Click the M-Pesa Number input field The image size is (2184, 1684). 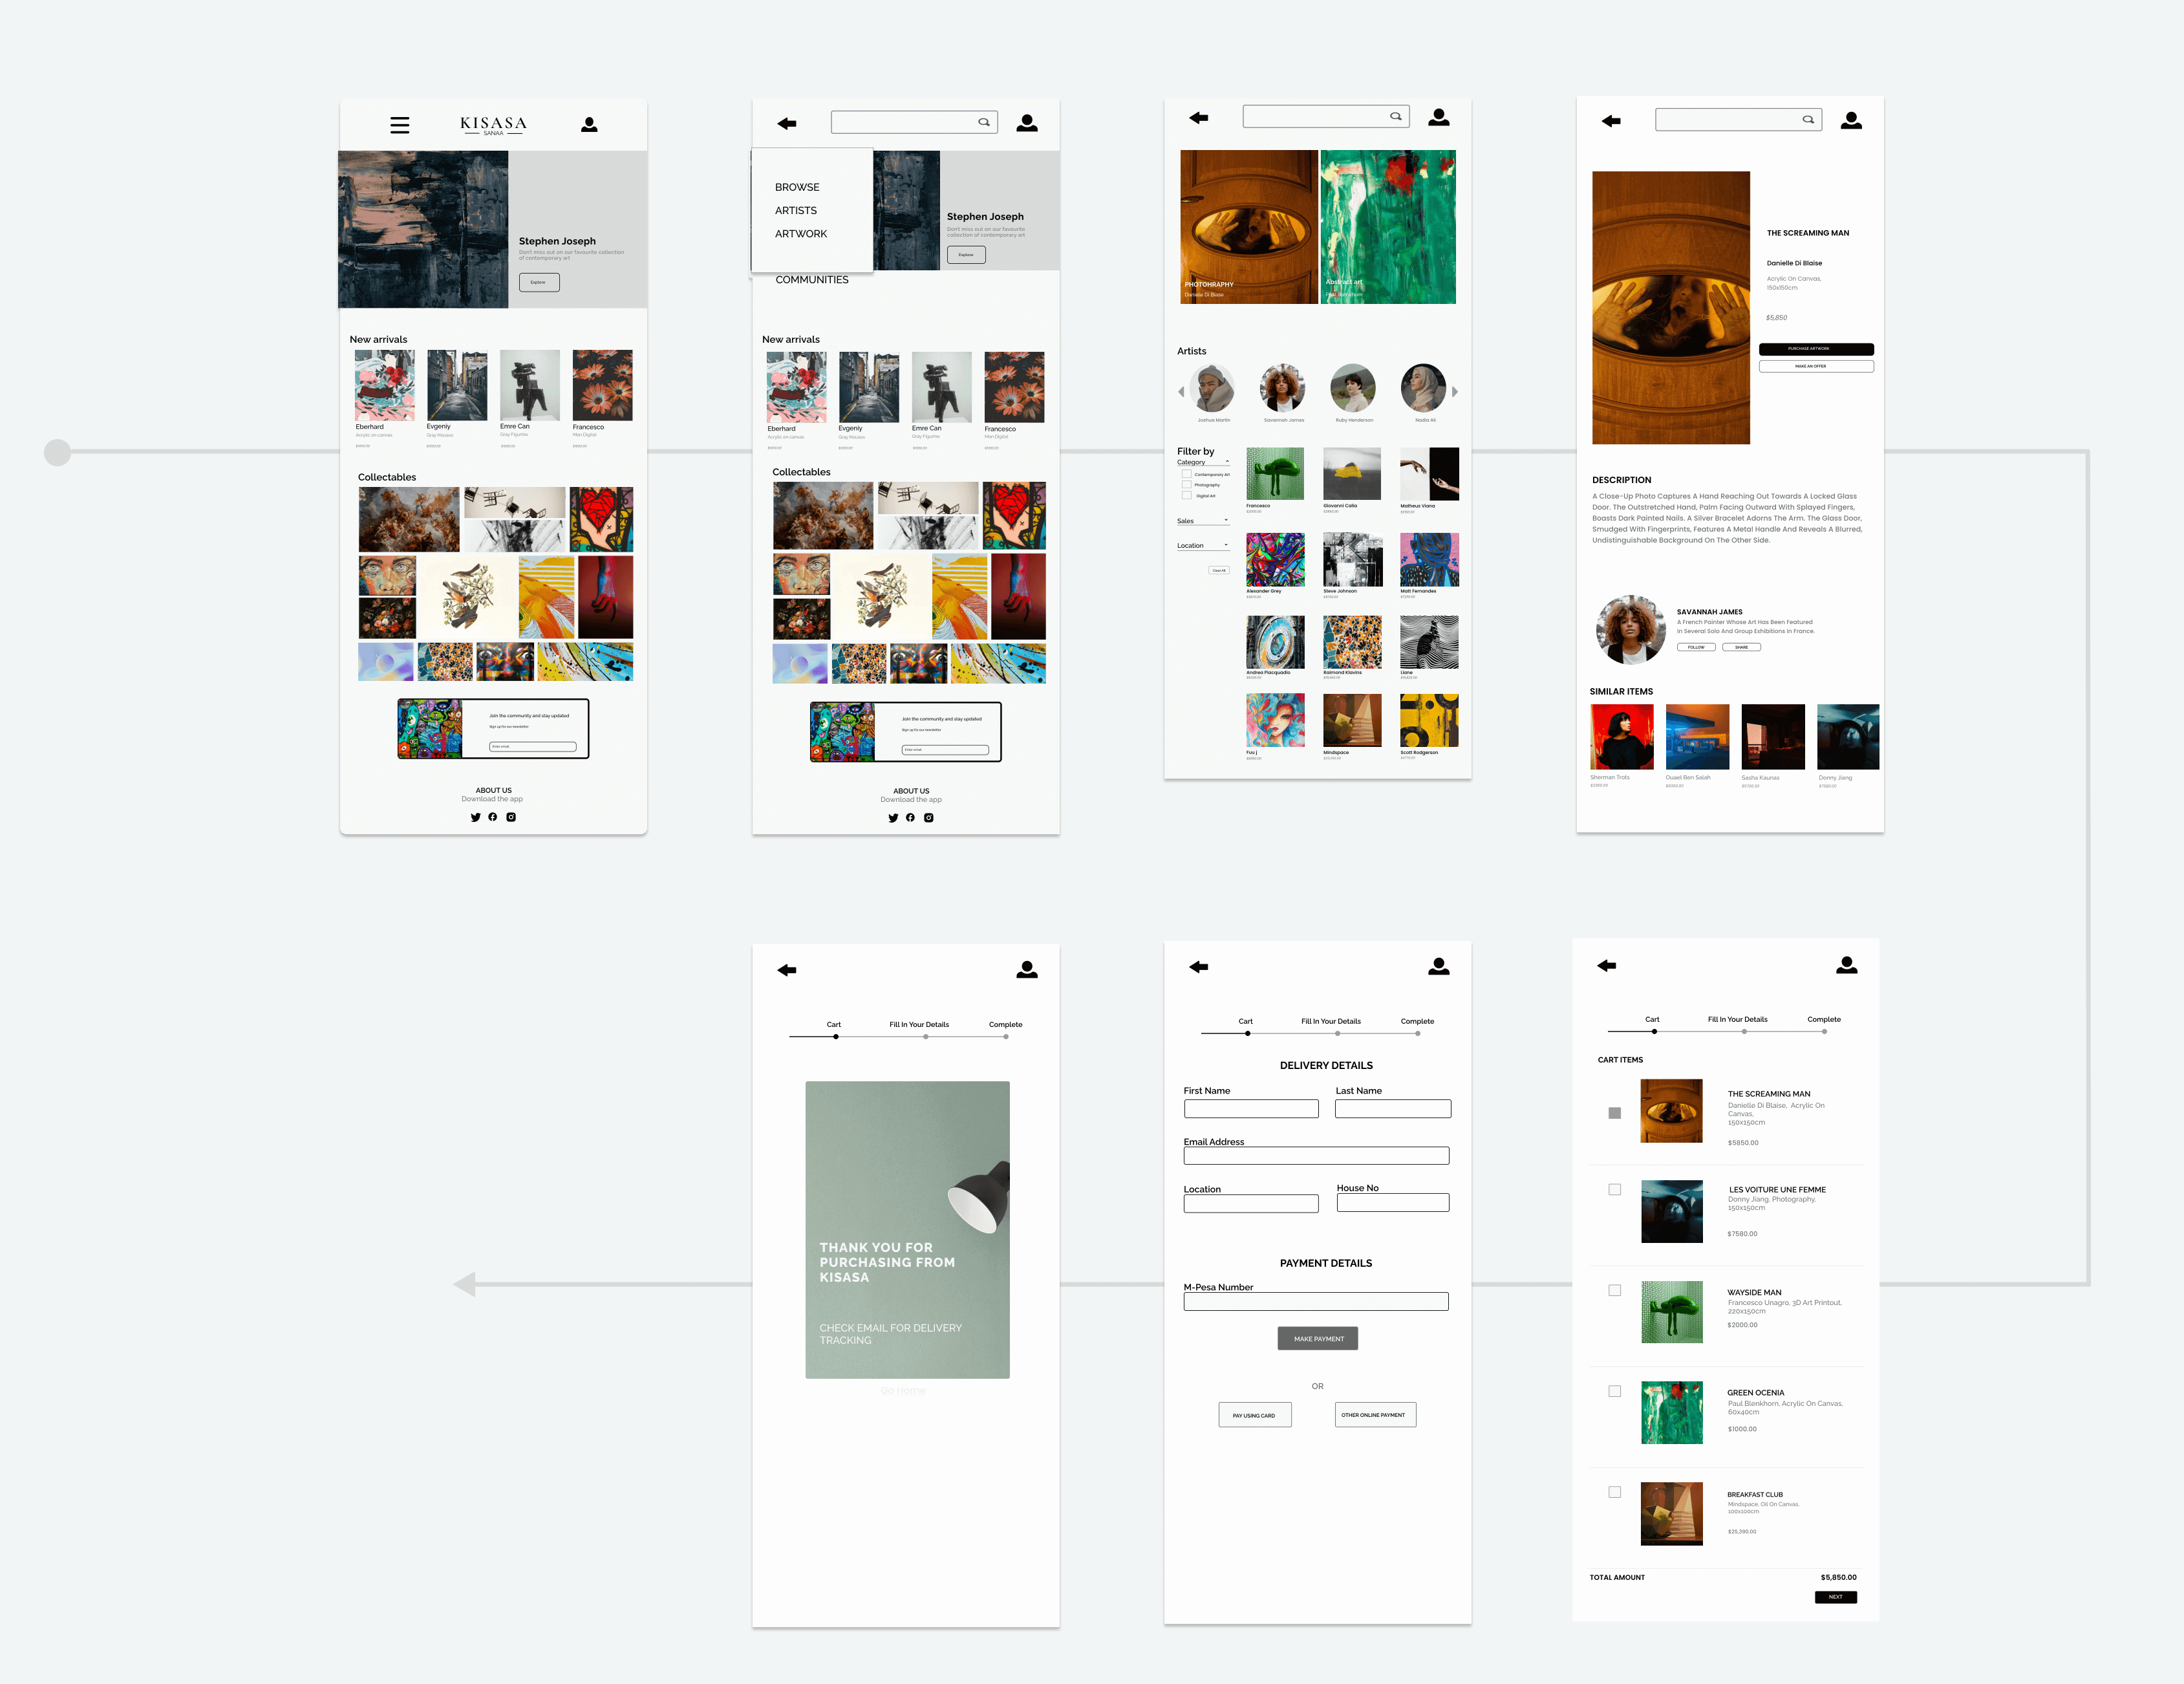[1315, 1302]
